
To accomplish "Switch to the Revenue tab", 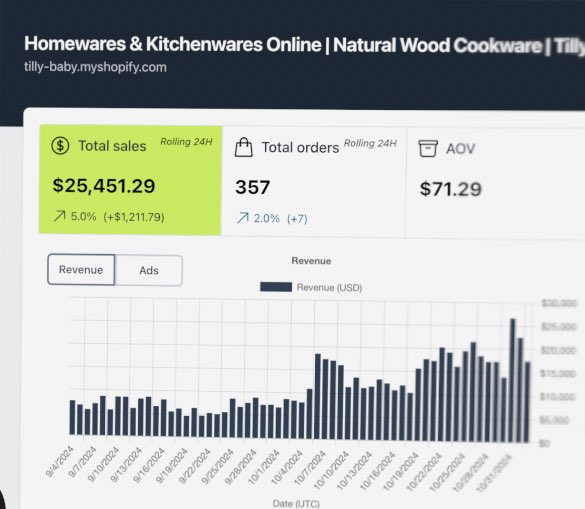I will click(x=81, y=269).
